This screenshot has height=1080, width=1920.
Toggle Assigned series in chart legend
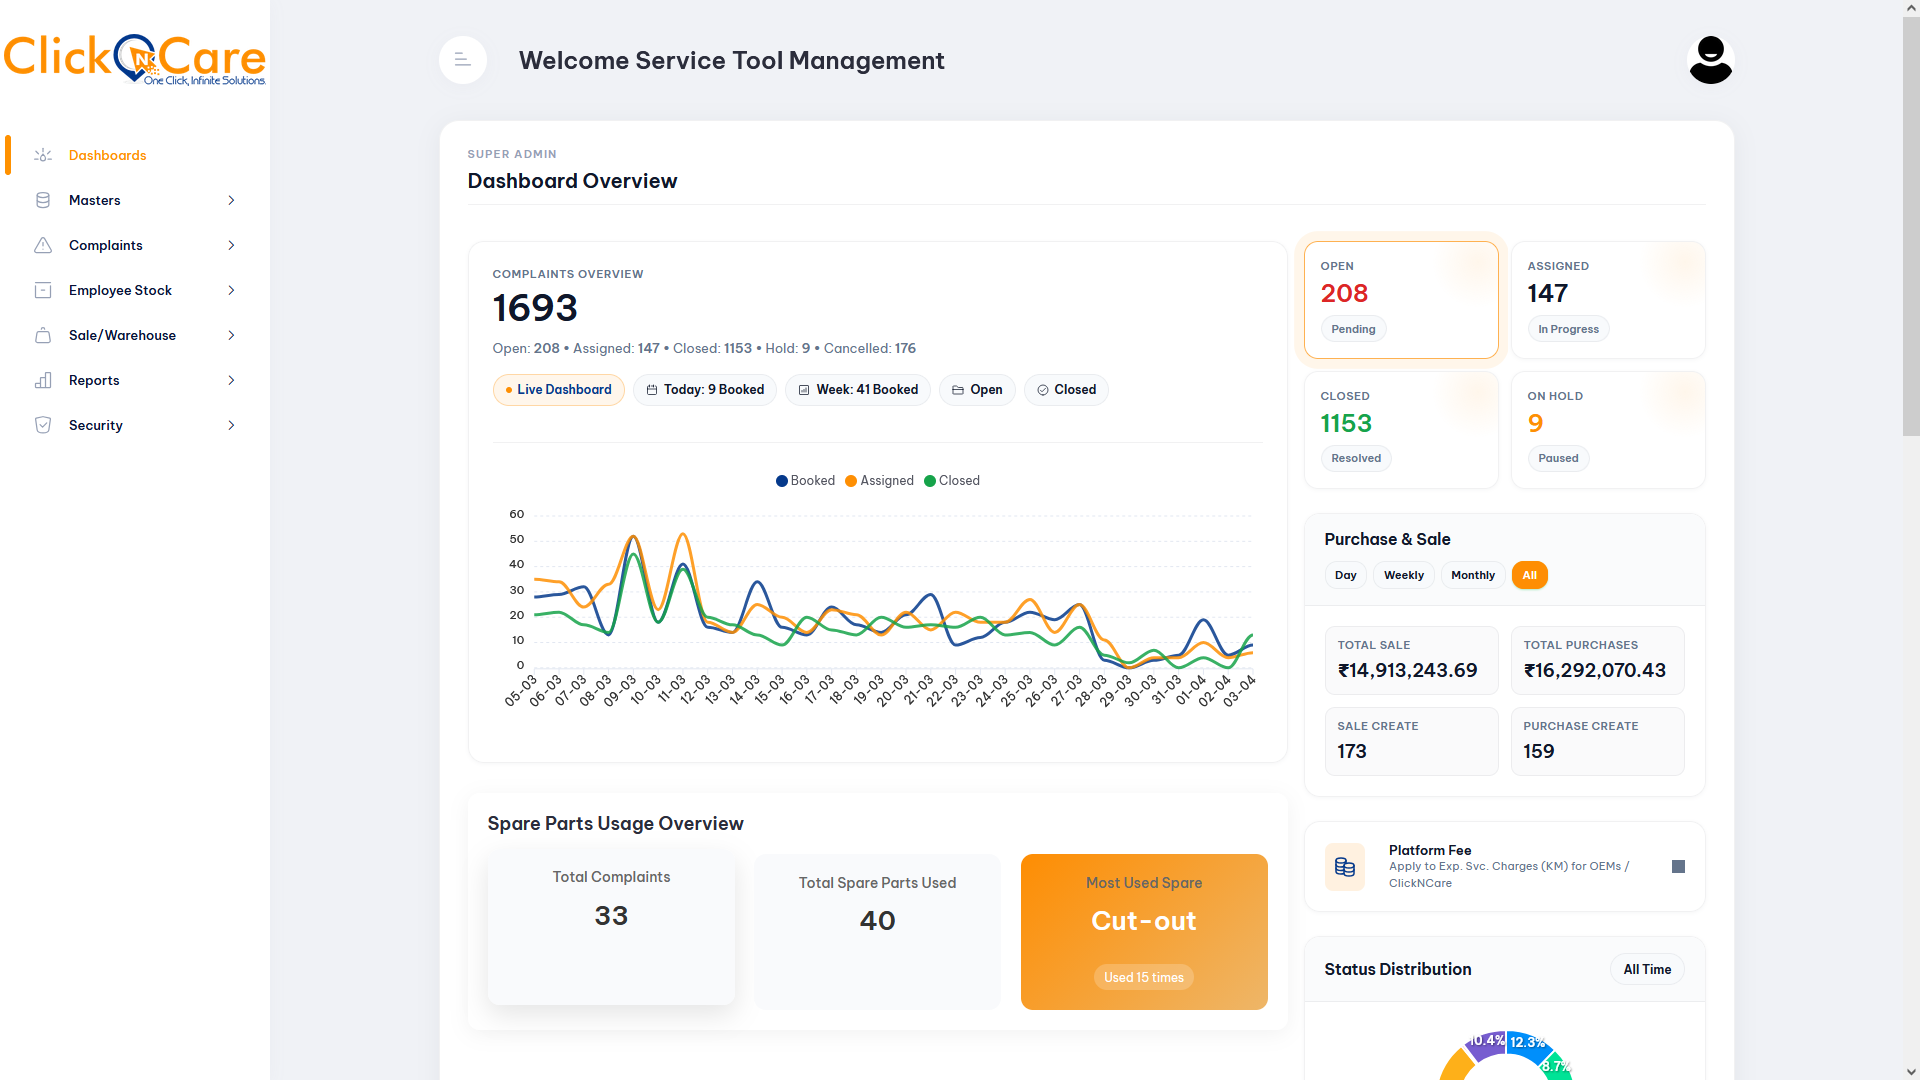tap(879, 481)
